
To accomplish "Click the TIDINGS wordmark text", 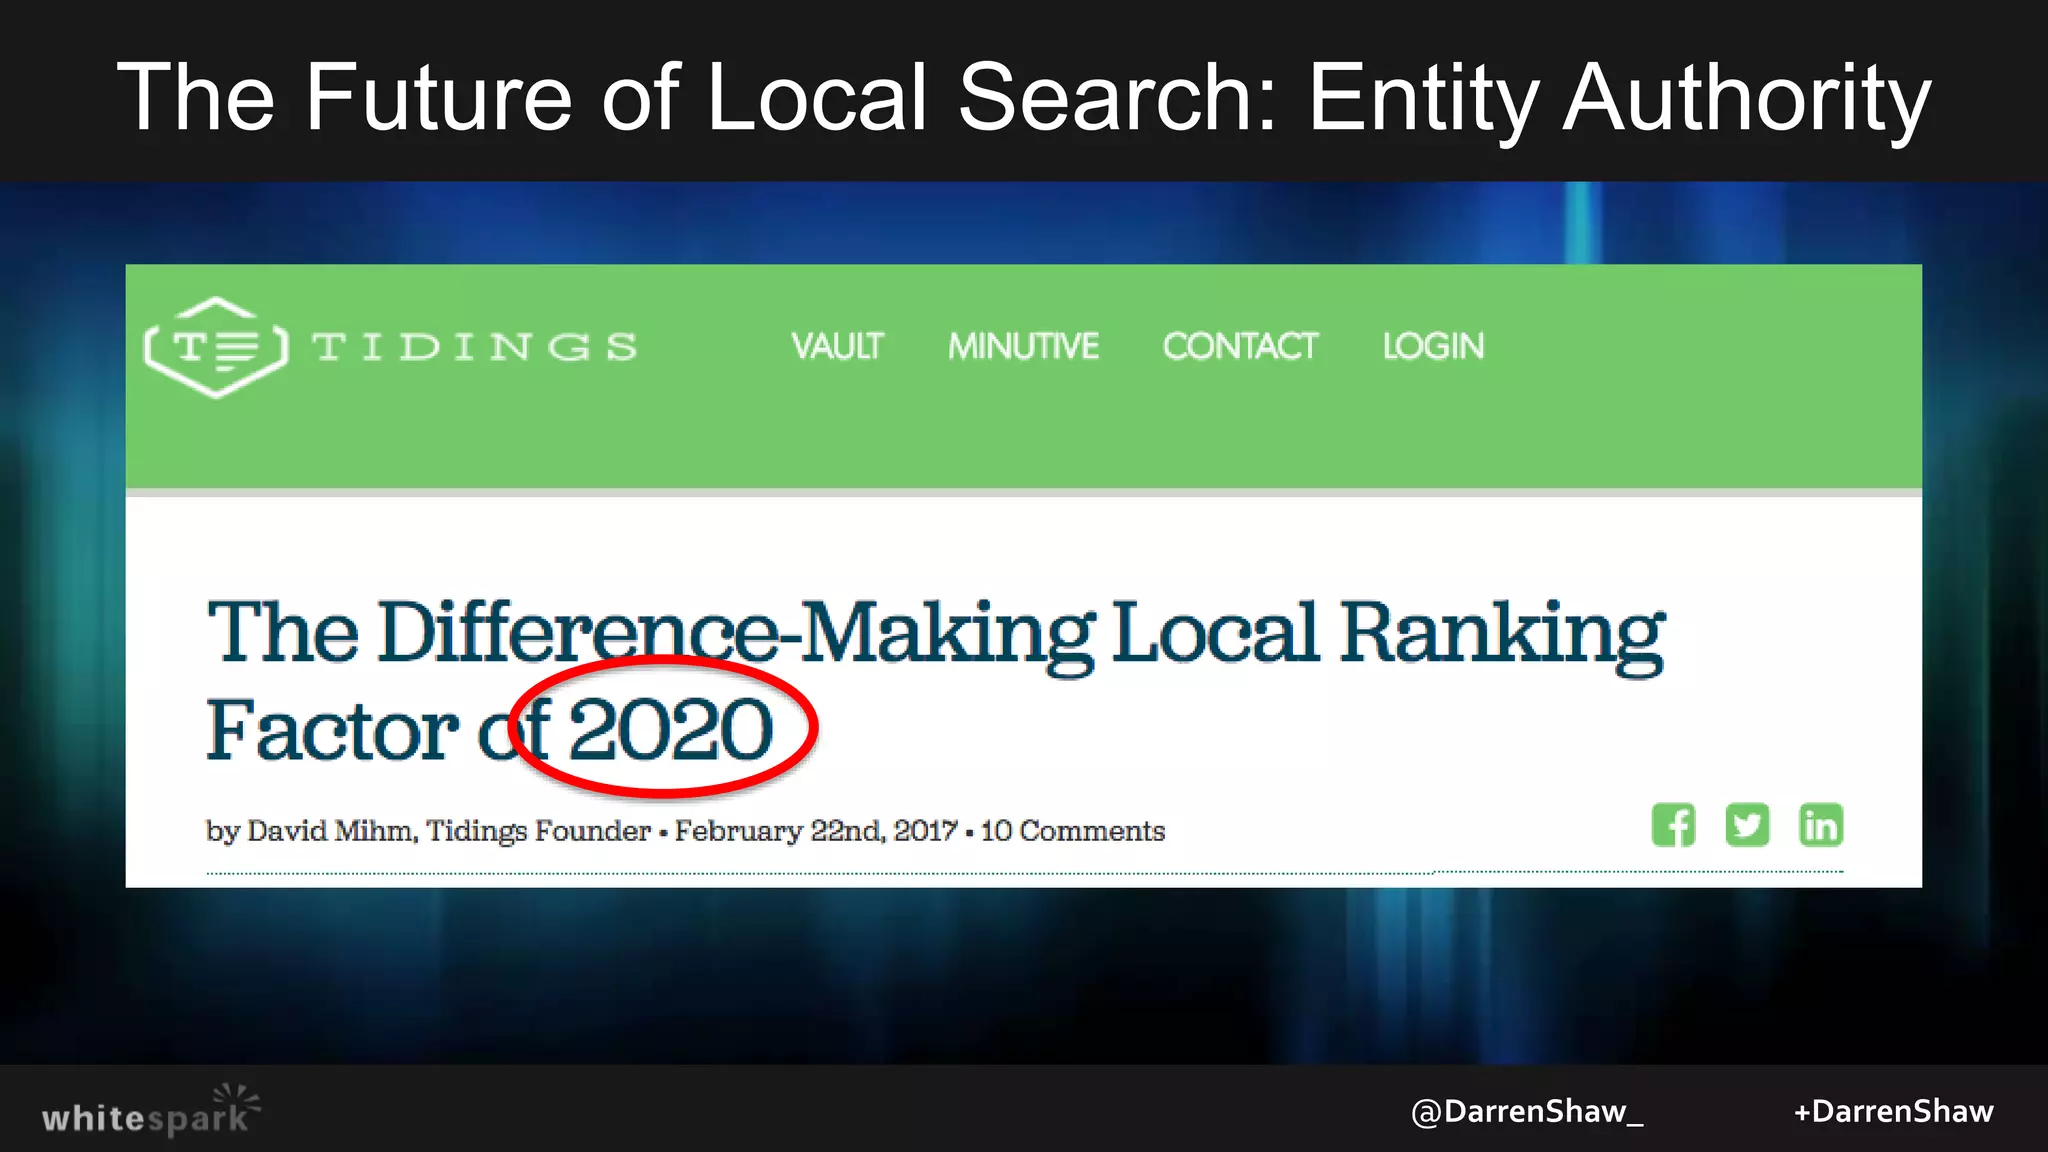I will [x=474, y=347].
